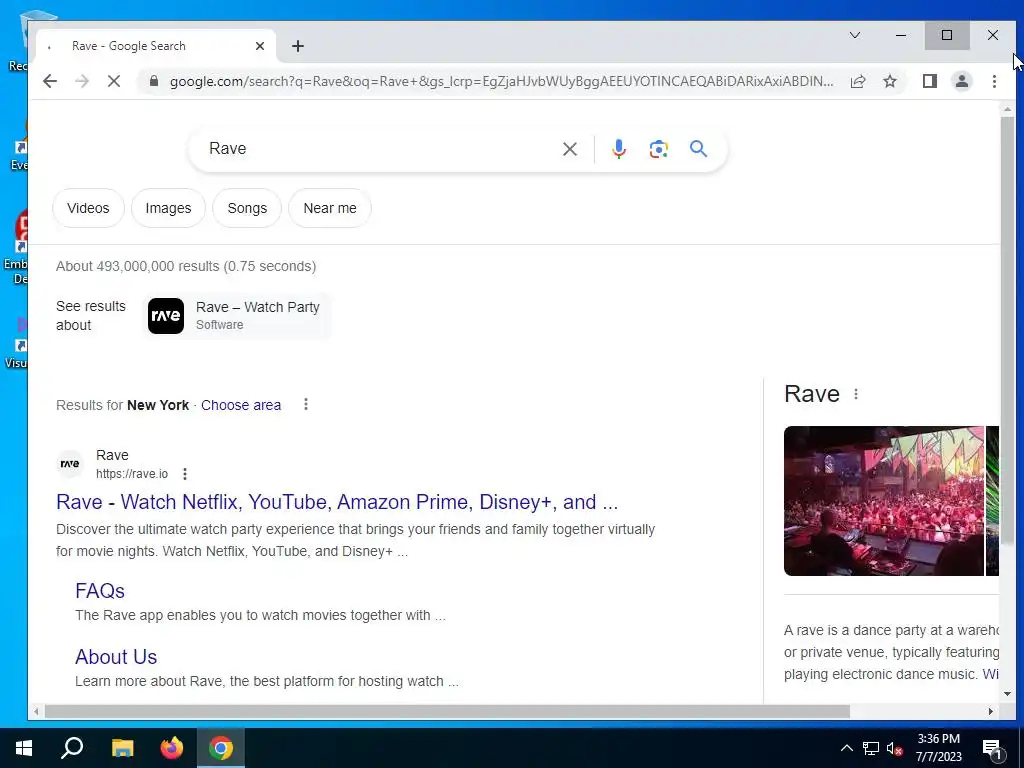
Task: Show hidden system tray icons
Action: pyautogui.click(x=846, y=748)
